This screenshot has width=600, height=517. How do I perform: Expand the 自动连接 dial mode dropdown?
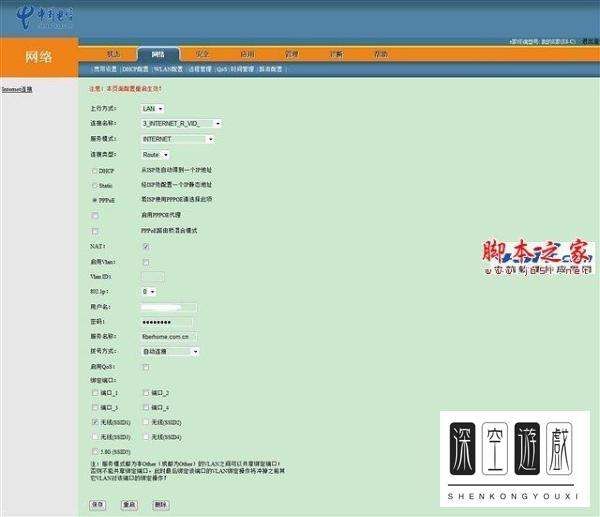click(x=170, y=351)
